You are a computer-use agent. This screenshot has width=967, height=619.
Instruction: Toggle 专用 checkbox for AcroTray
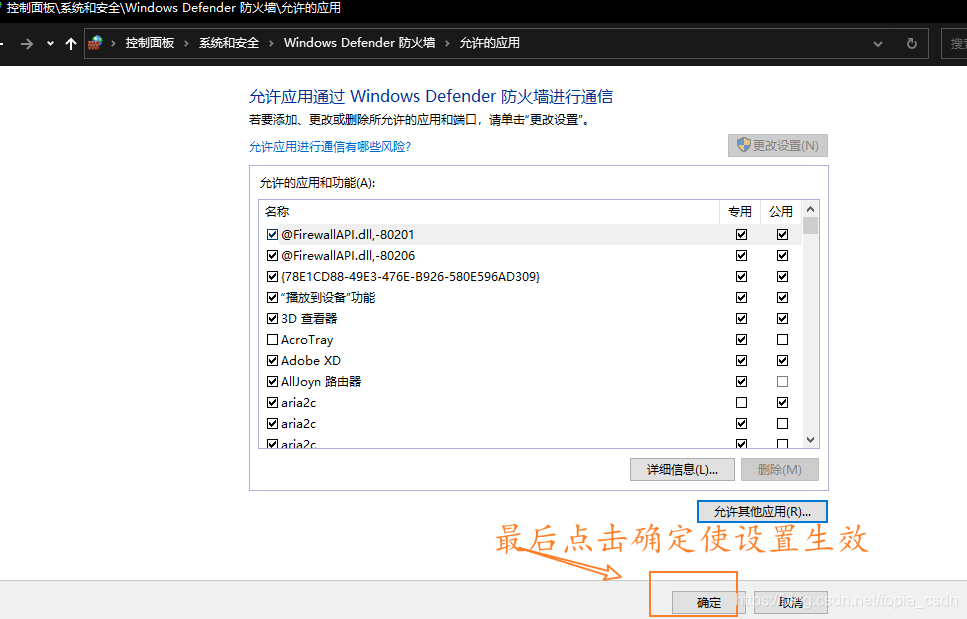[741, 339]
